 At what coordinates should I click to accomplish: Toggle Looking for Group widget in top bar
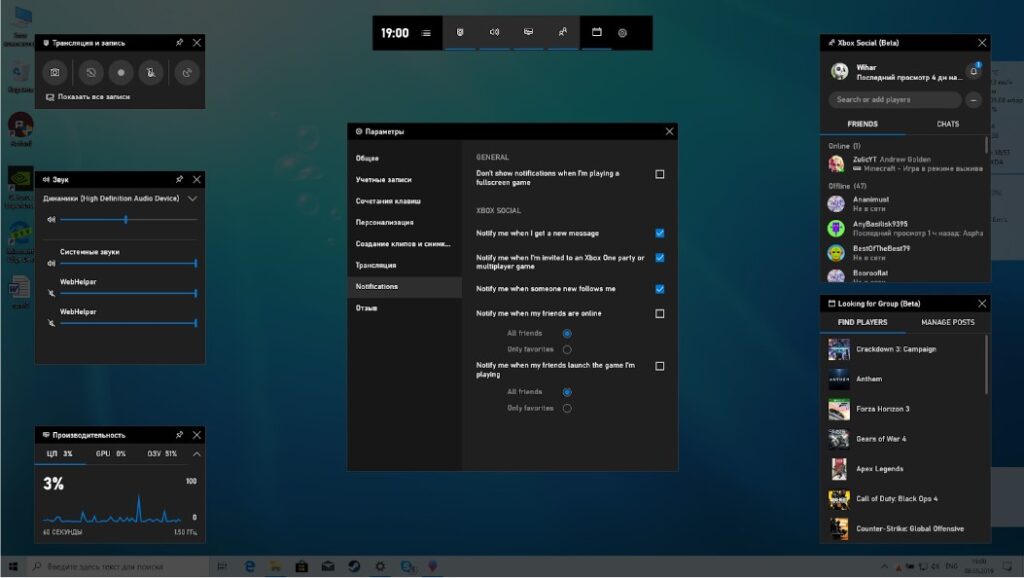[x=596, y=33]
